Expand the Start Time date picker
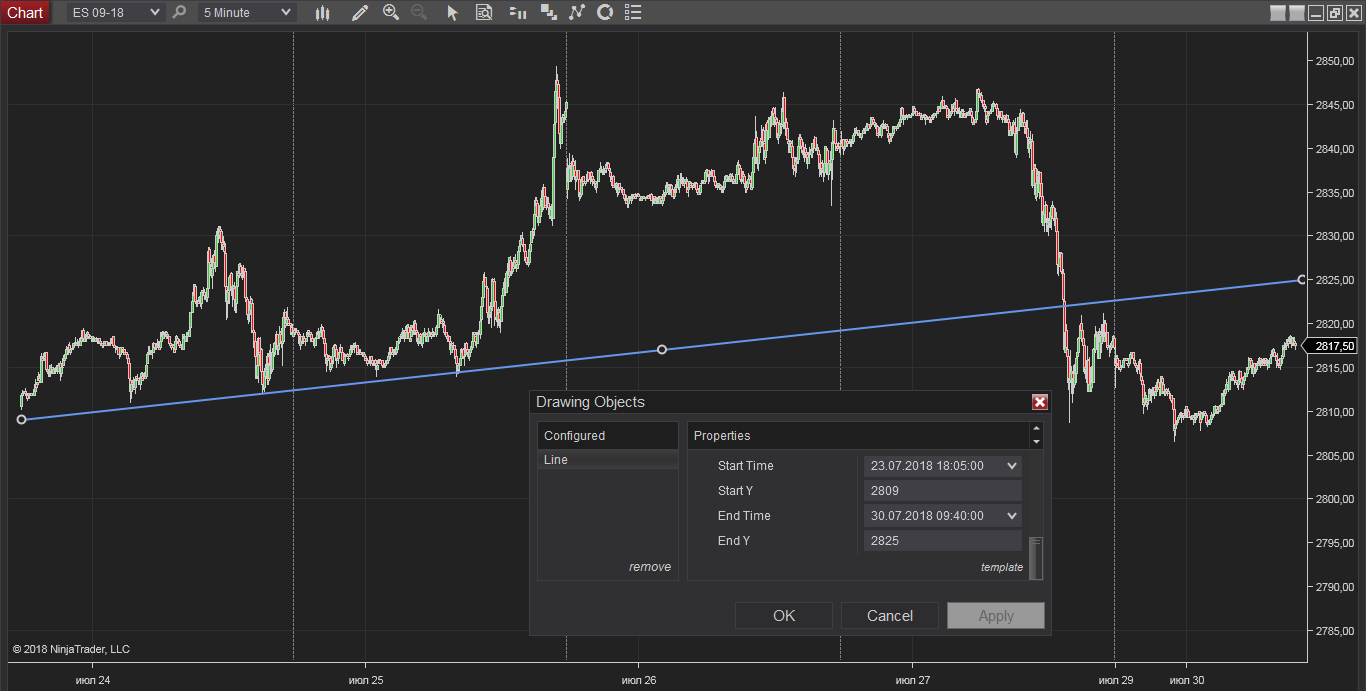 point(1012,465)
